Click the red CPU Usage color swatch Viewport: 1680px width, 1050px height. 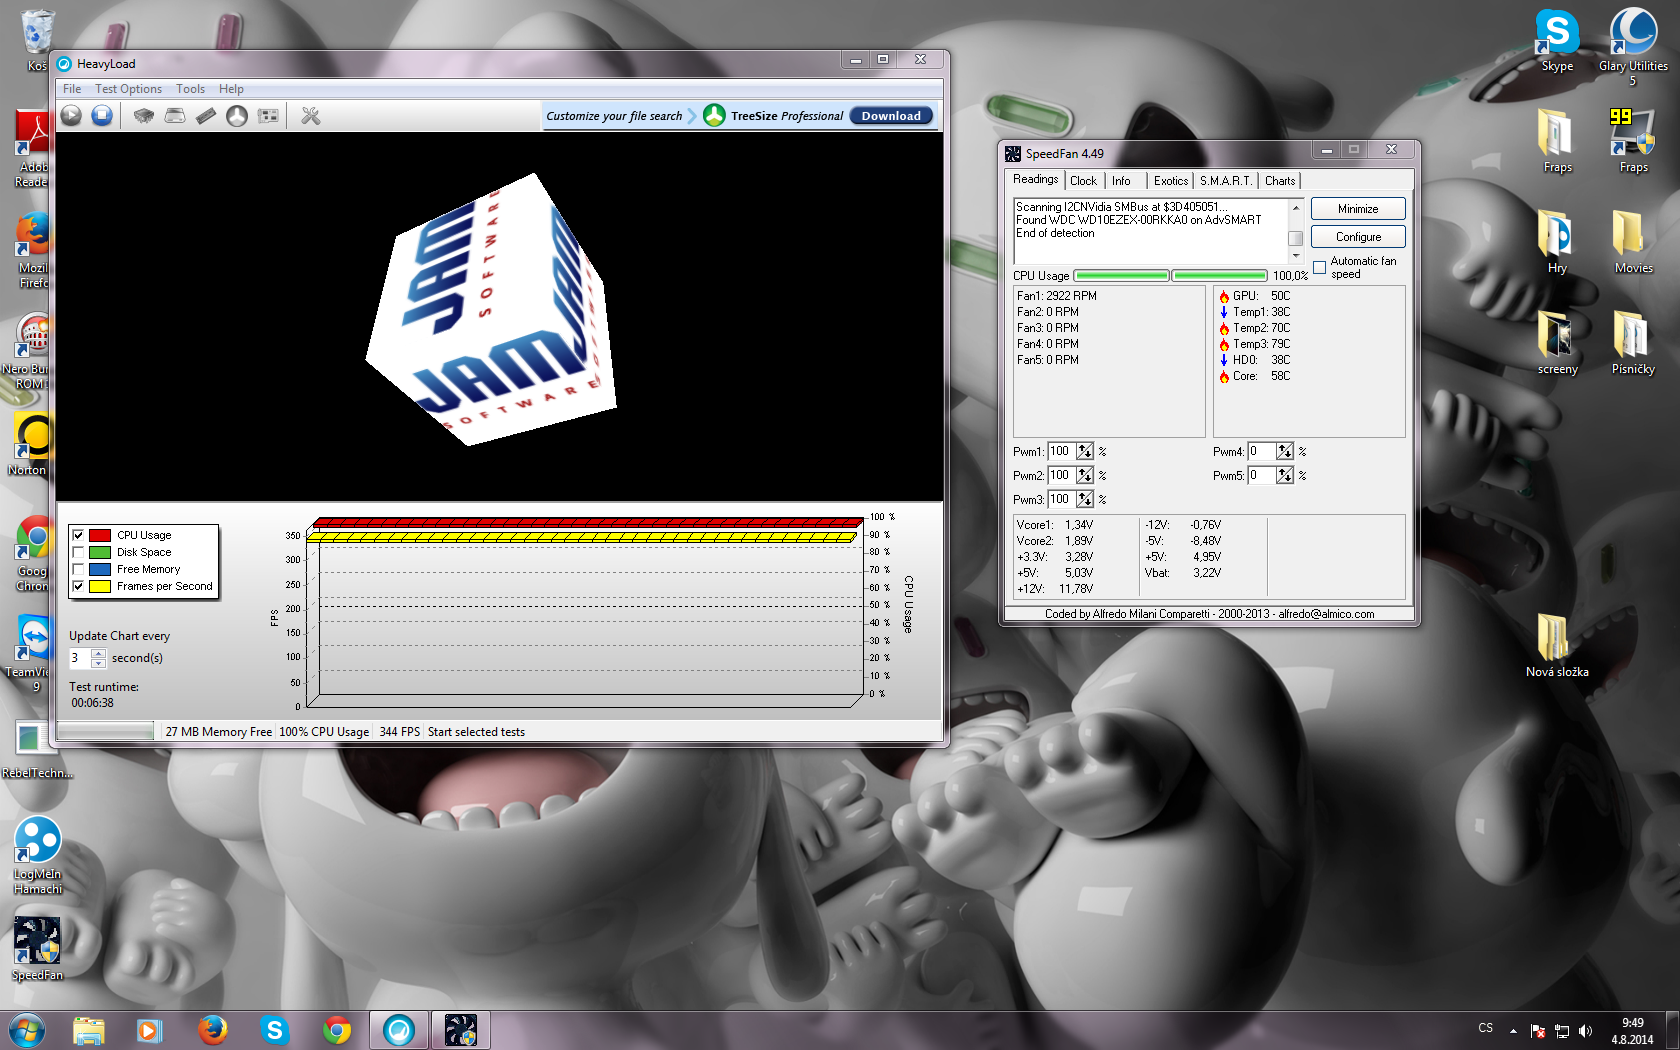point(100,535)
